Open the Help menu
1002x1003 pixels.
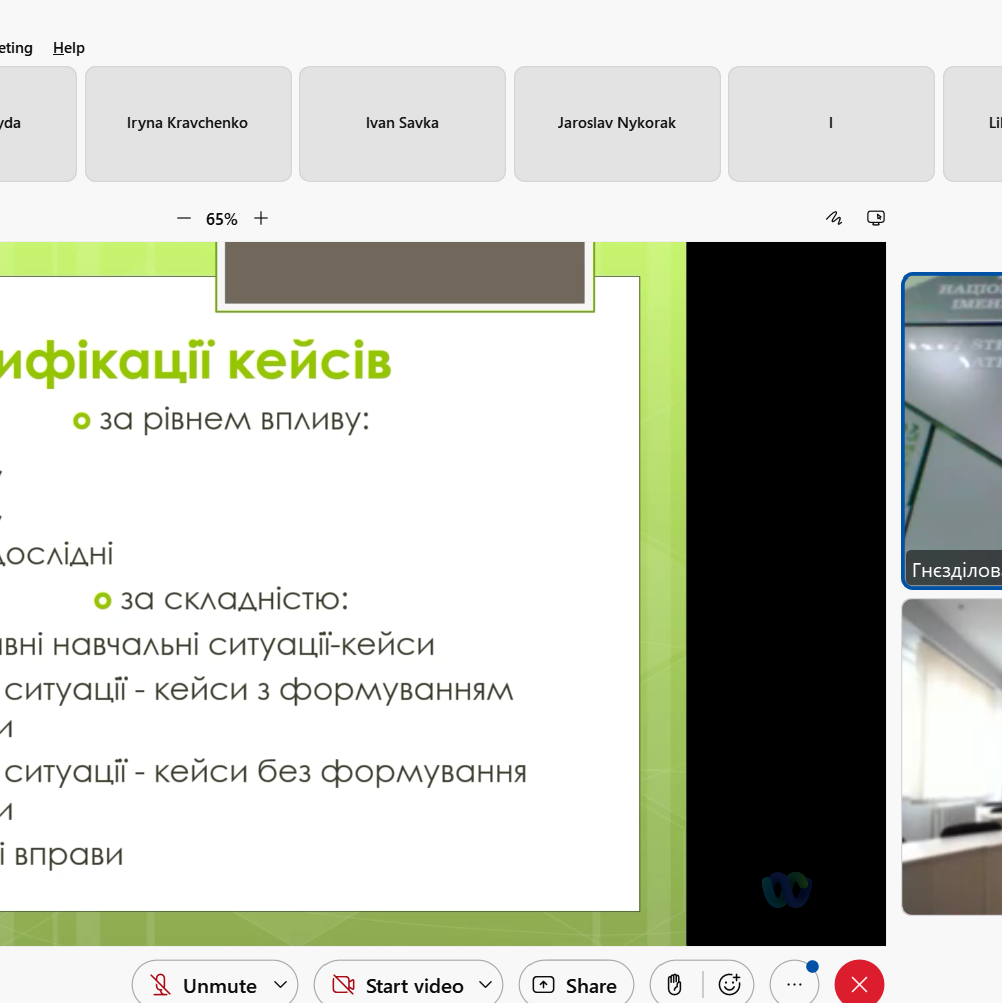pyautogui.click(x=69, y=48)
